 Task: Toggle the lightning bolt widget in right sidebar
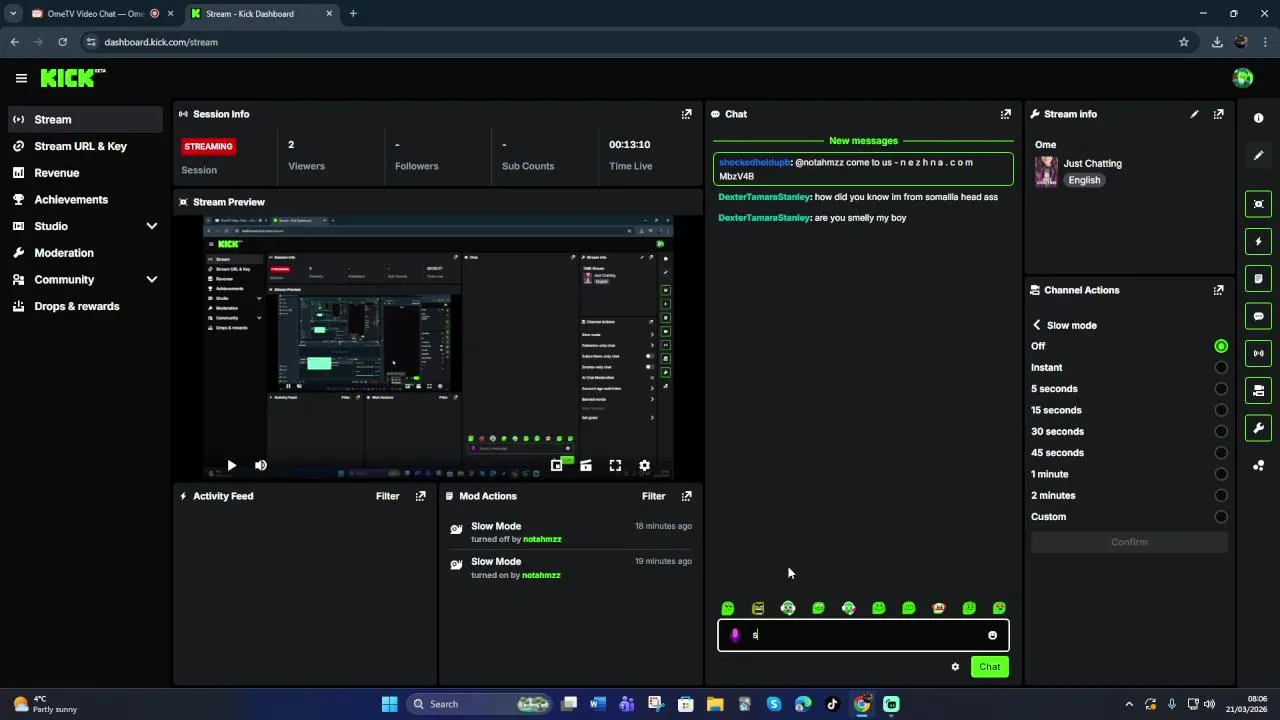coord(1259,241)
